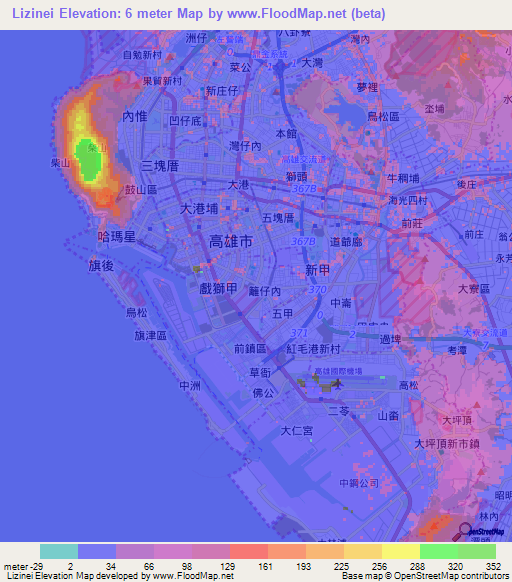
Task: Pick the yellow legend swatch at 256 meters
Action: [x=401, y=551]
